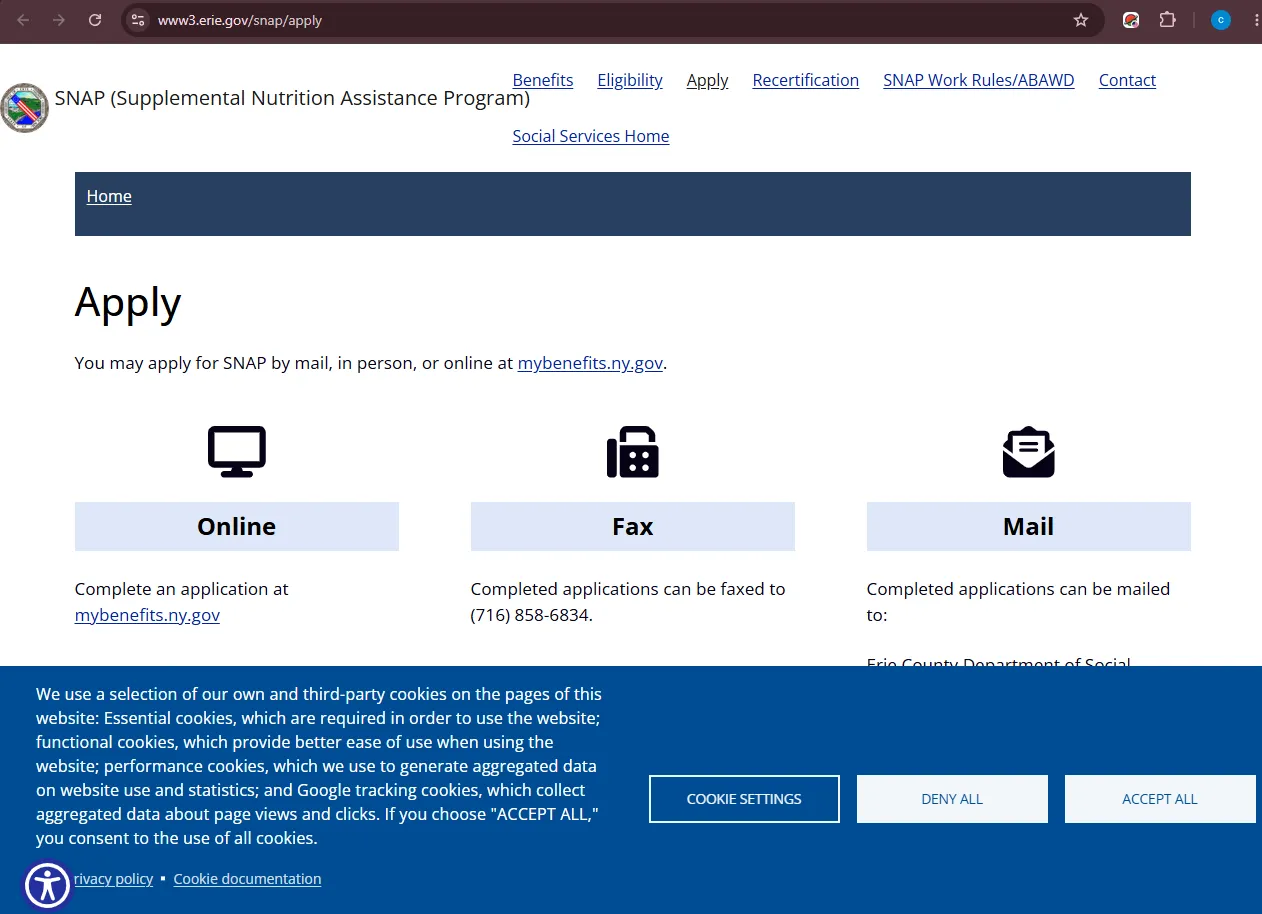The width and height of the screenshot is (1262, 914).
Task: Click the Fax section heading
Action: click(633, 526)
